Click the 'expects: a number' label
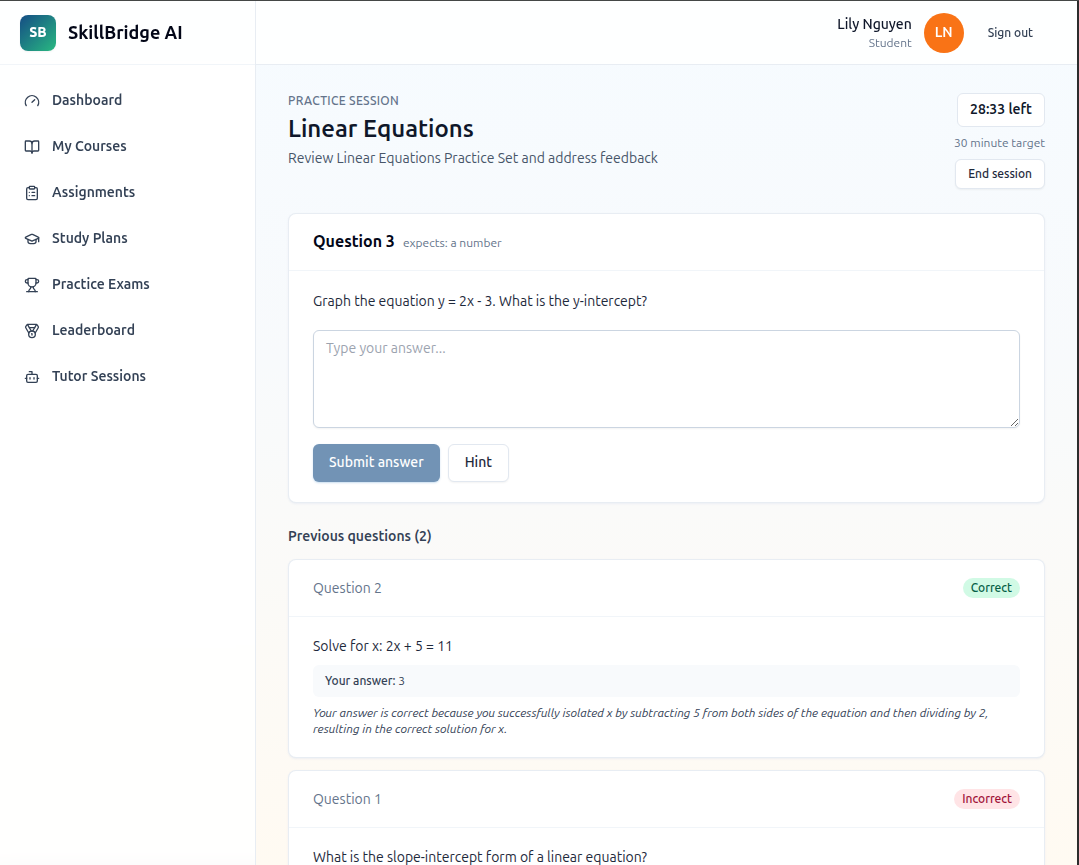The width and height of the screenshot is (1079, 865). 452,243
